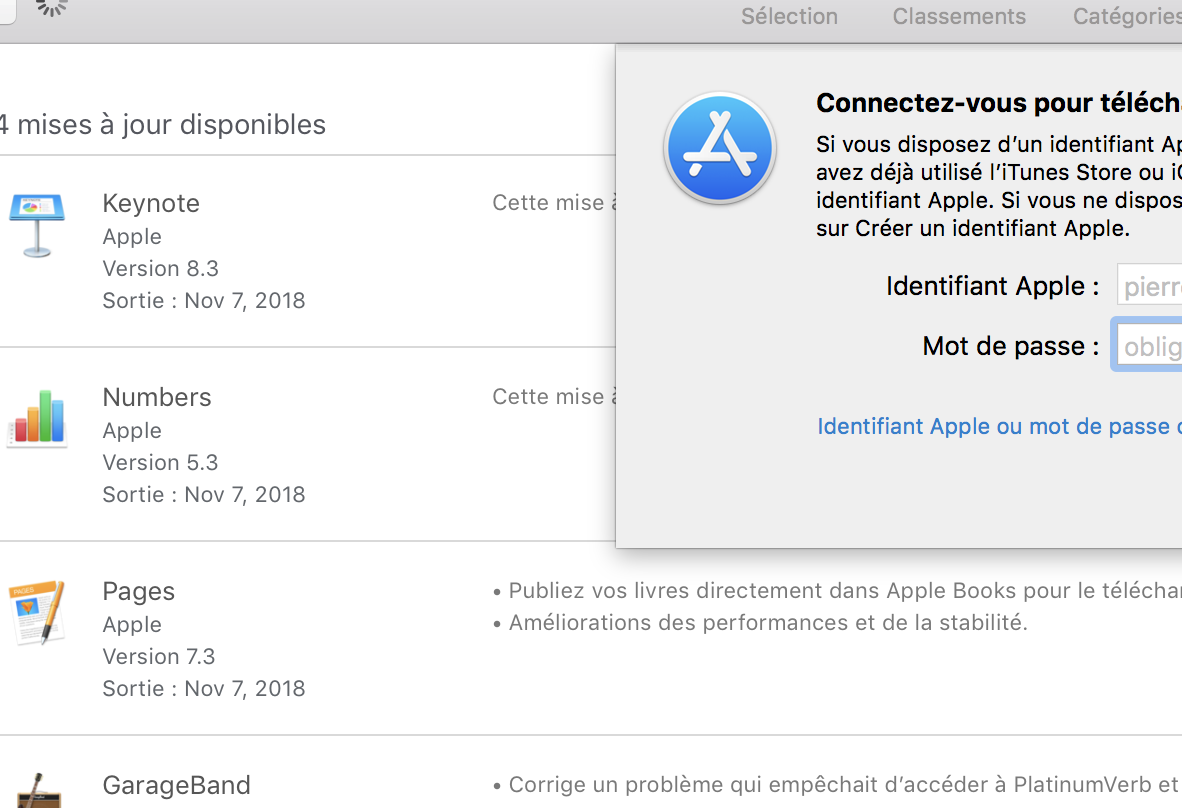Click the Keynote app icon
The width and height of the screenshot is (1182, 808).
point(37,225)
